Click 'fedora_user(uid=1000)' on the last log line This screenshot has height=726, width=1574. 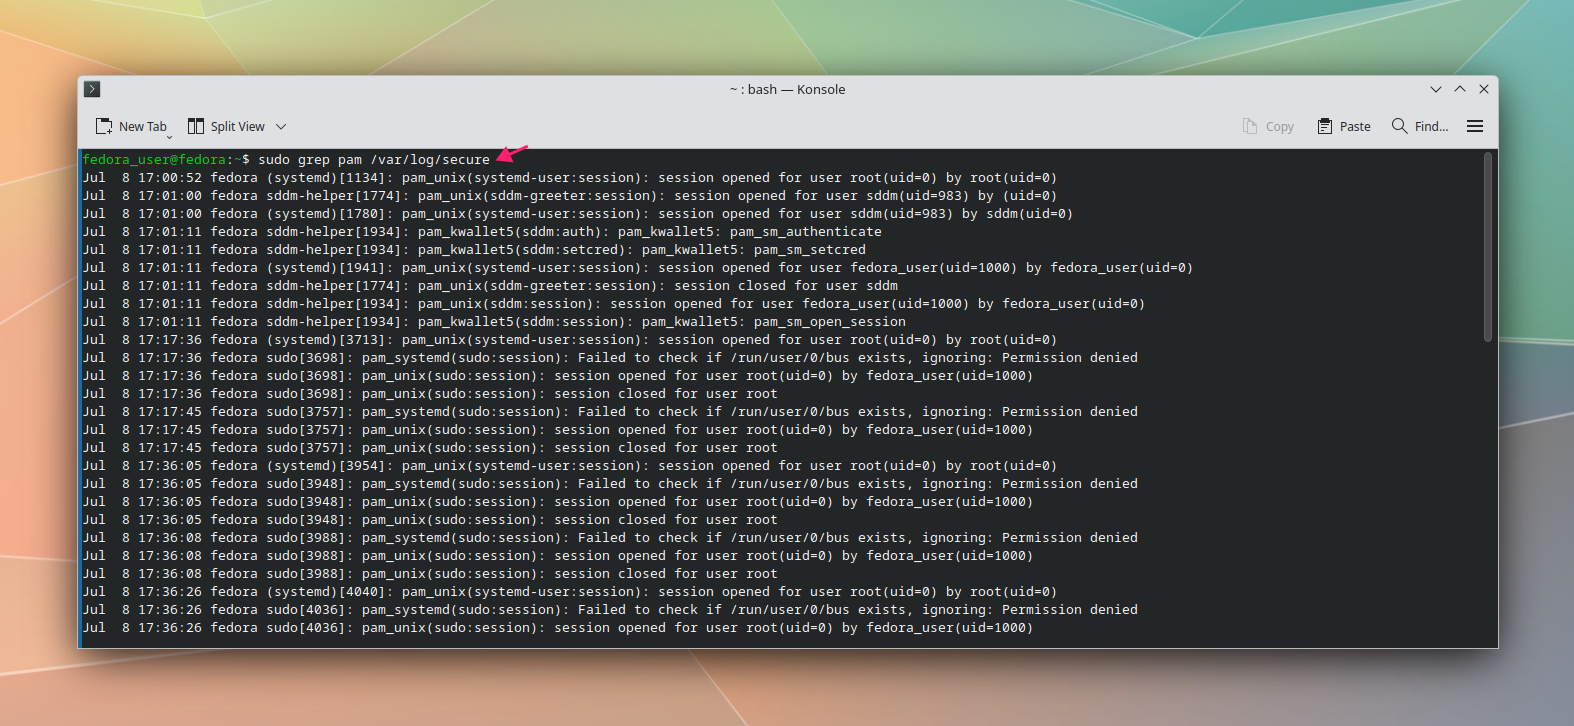click(950, 627)
